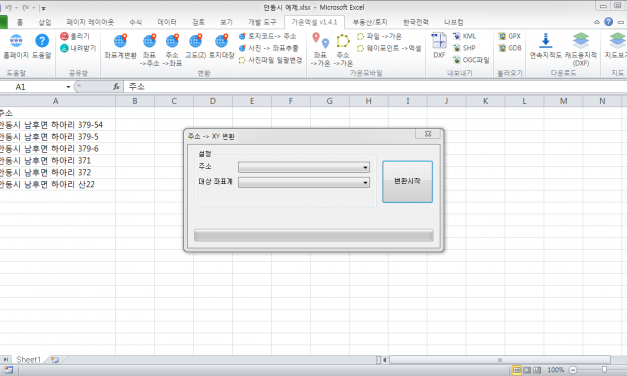Open the 주소 dropdown in the dialog
Image resolution: width=627 pixels, height=376 pixels.
[x=304, y=167]
